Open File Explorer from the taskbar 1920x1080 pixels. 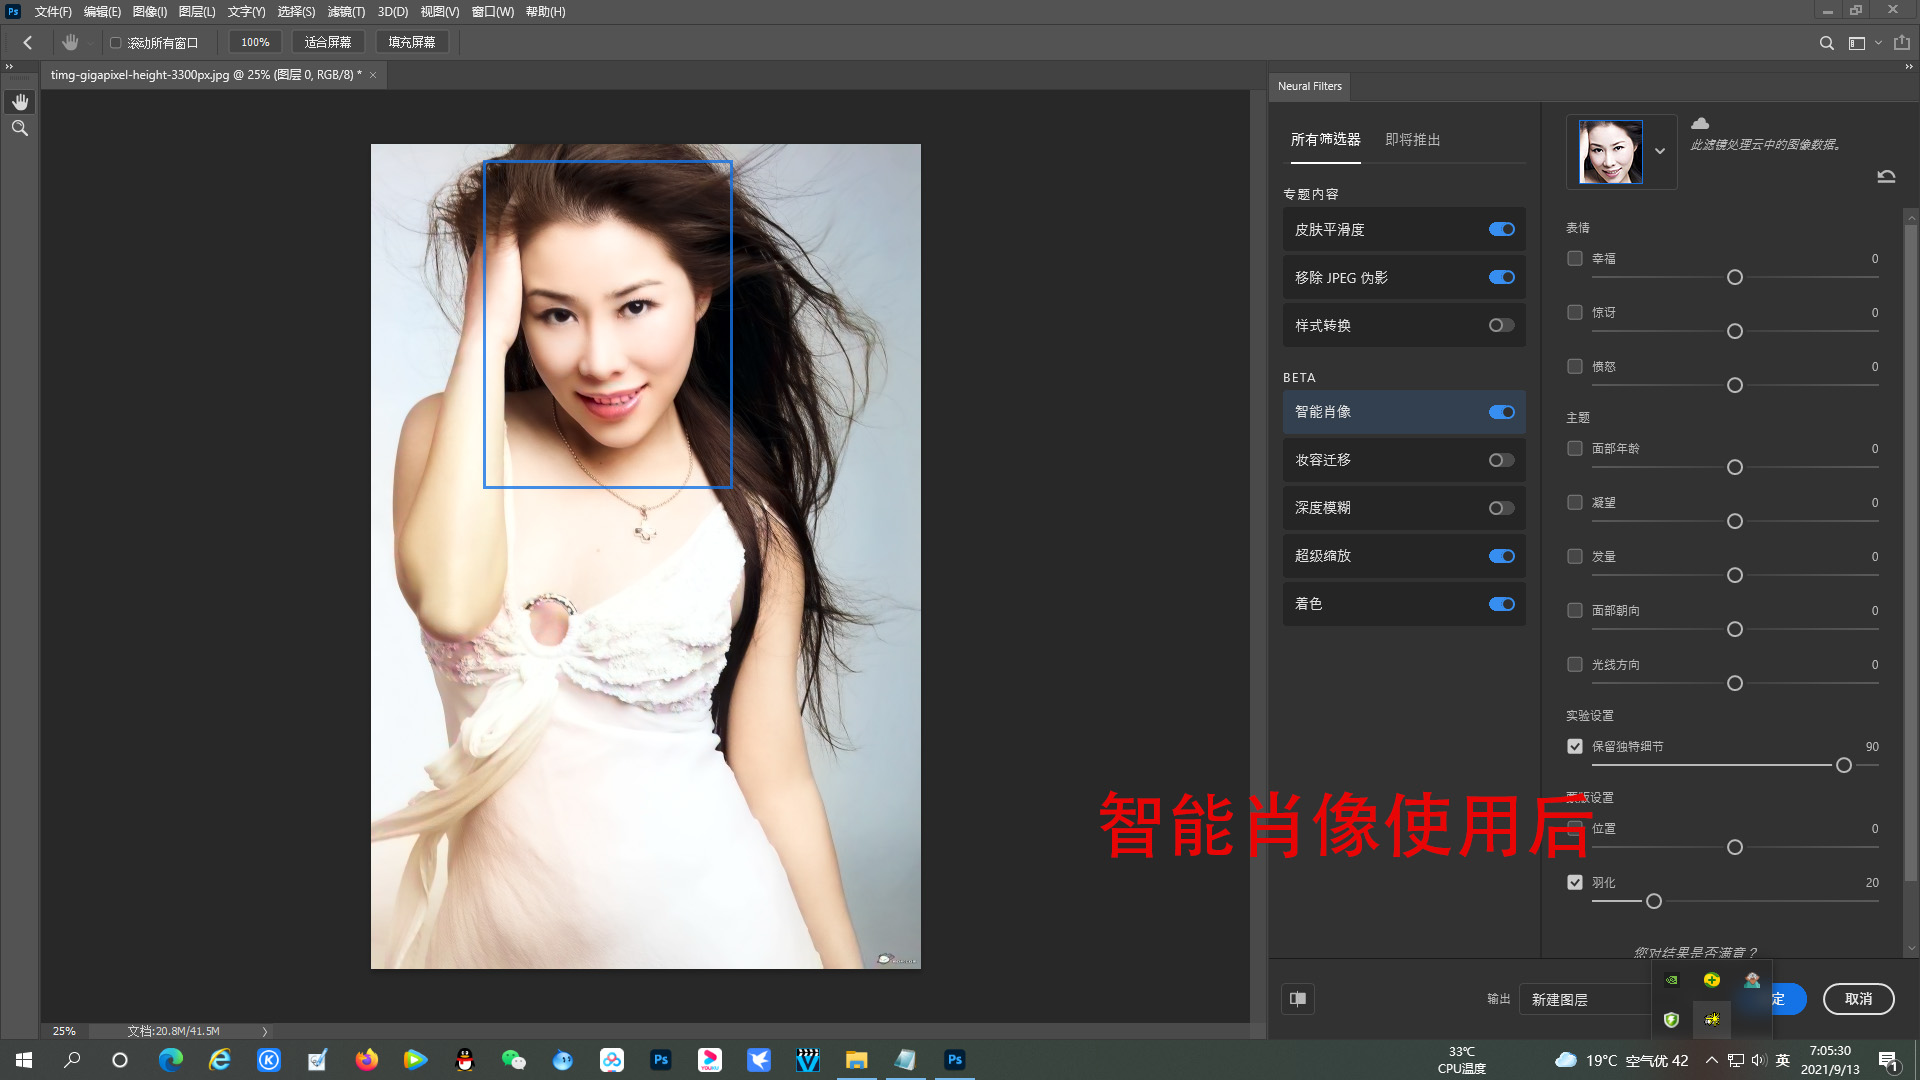tap(857, 1060)
